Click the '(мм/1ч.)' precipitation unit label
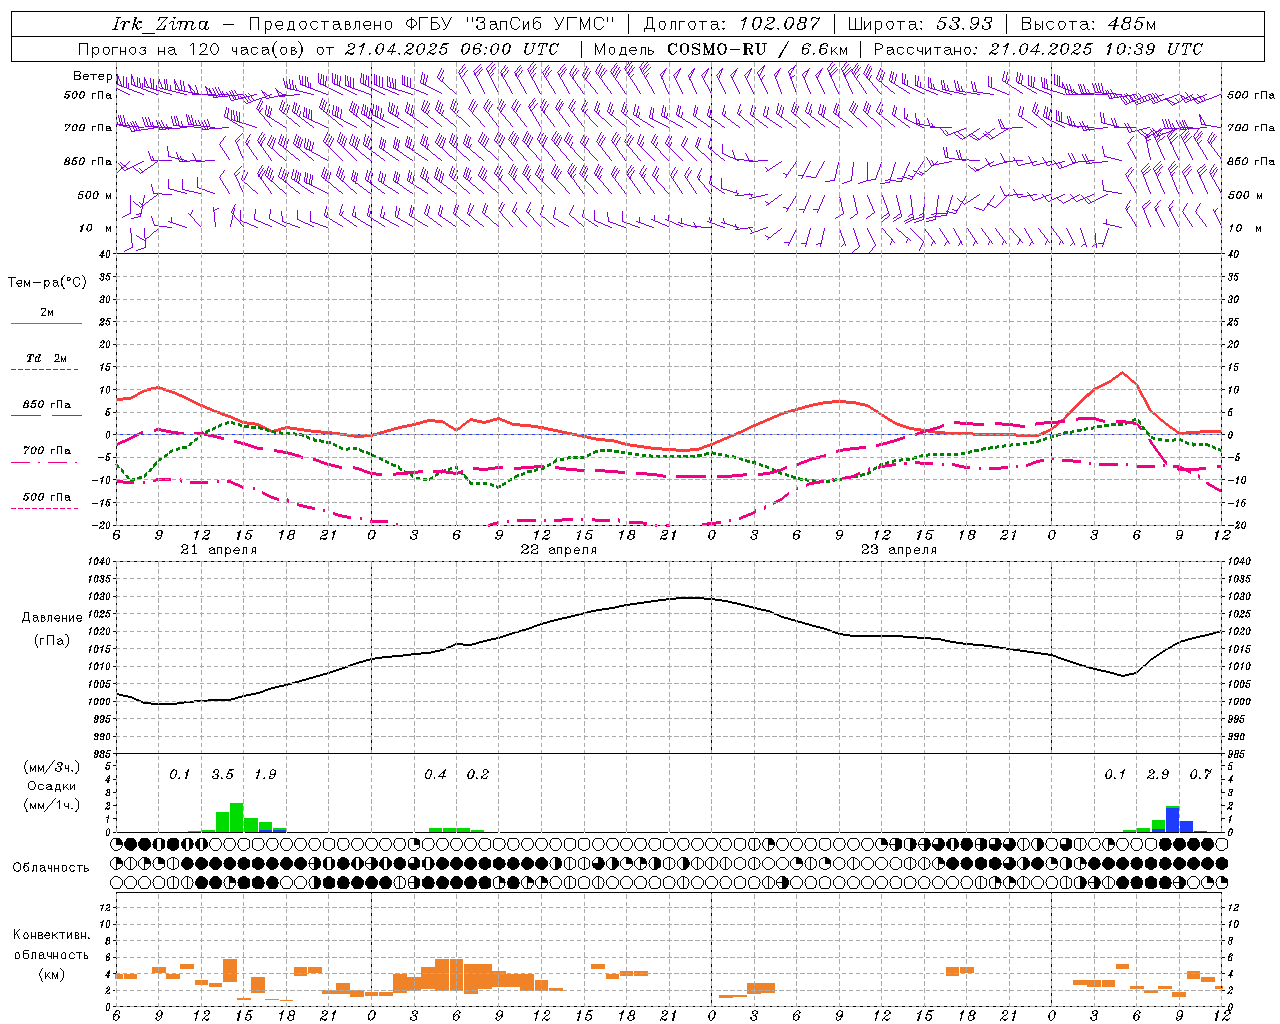Viewport: 1280px width, 1024px height. coord(51,805)
